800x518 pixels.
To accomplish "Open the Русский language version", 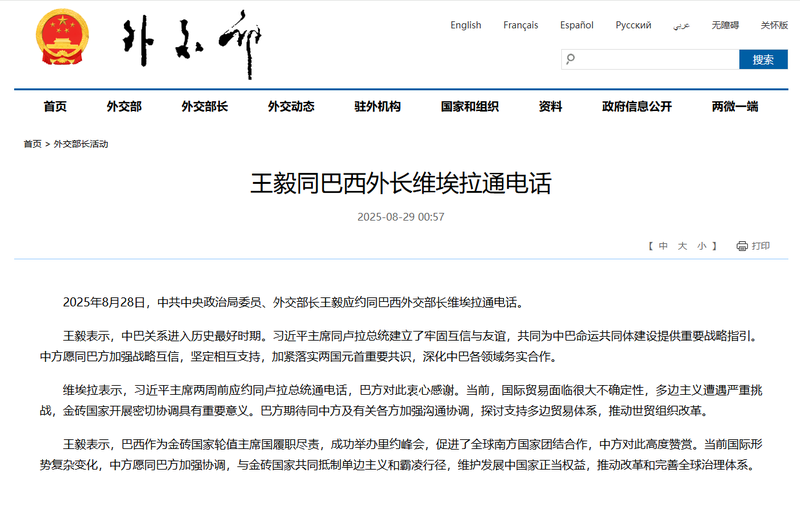I will (633, 25).
